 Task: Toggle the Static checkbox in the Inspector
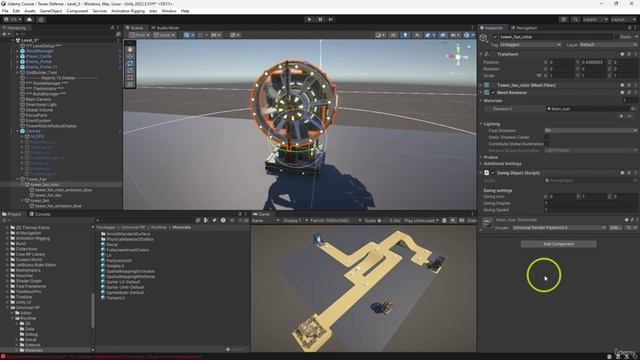click(616, 37)
